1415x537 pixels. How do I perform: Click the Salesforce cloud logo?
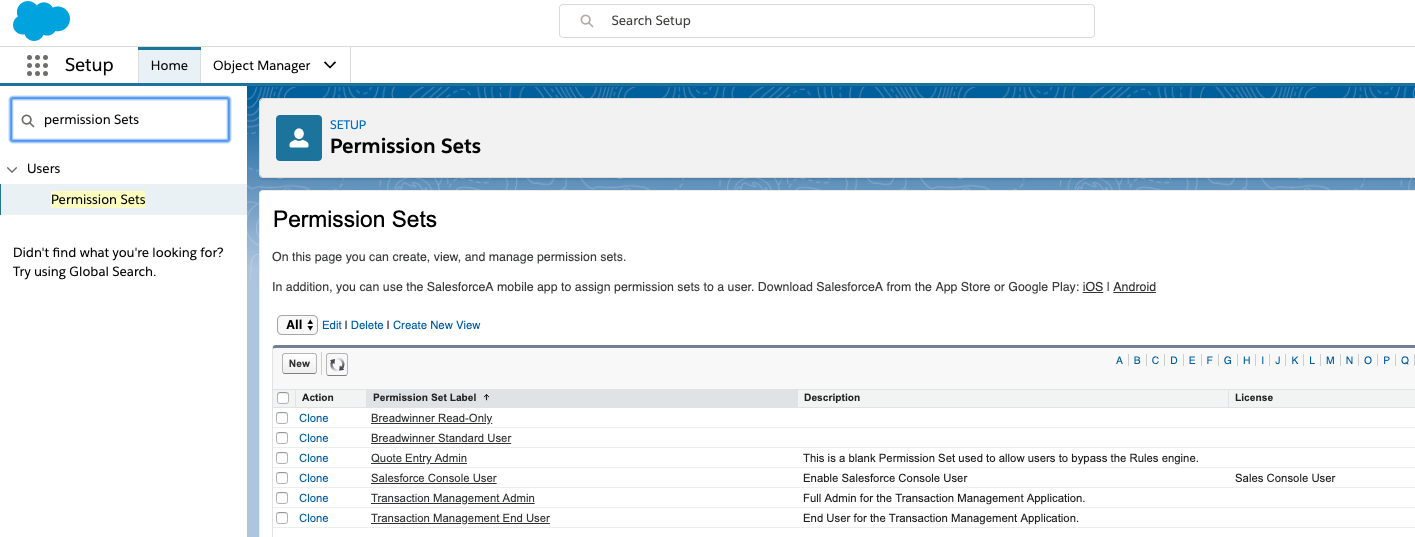[x=41, y=21]
